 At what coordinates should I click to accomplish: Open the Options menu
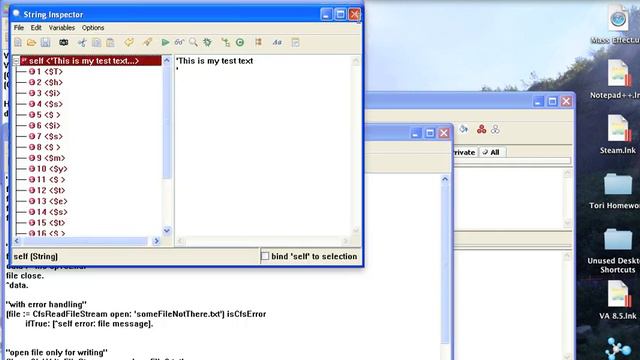pos(93,28)
